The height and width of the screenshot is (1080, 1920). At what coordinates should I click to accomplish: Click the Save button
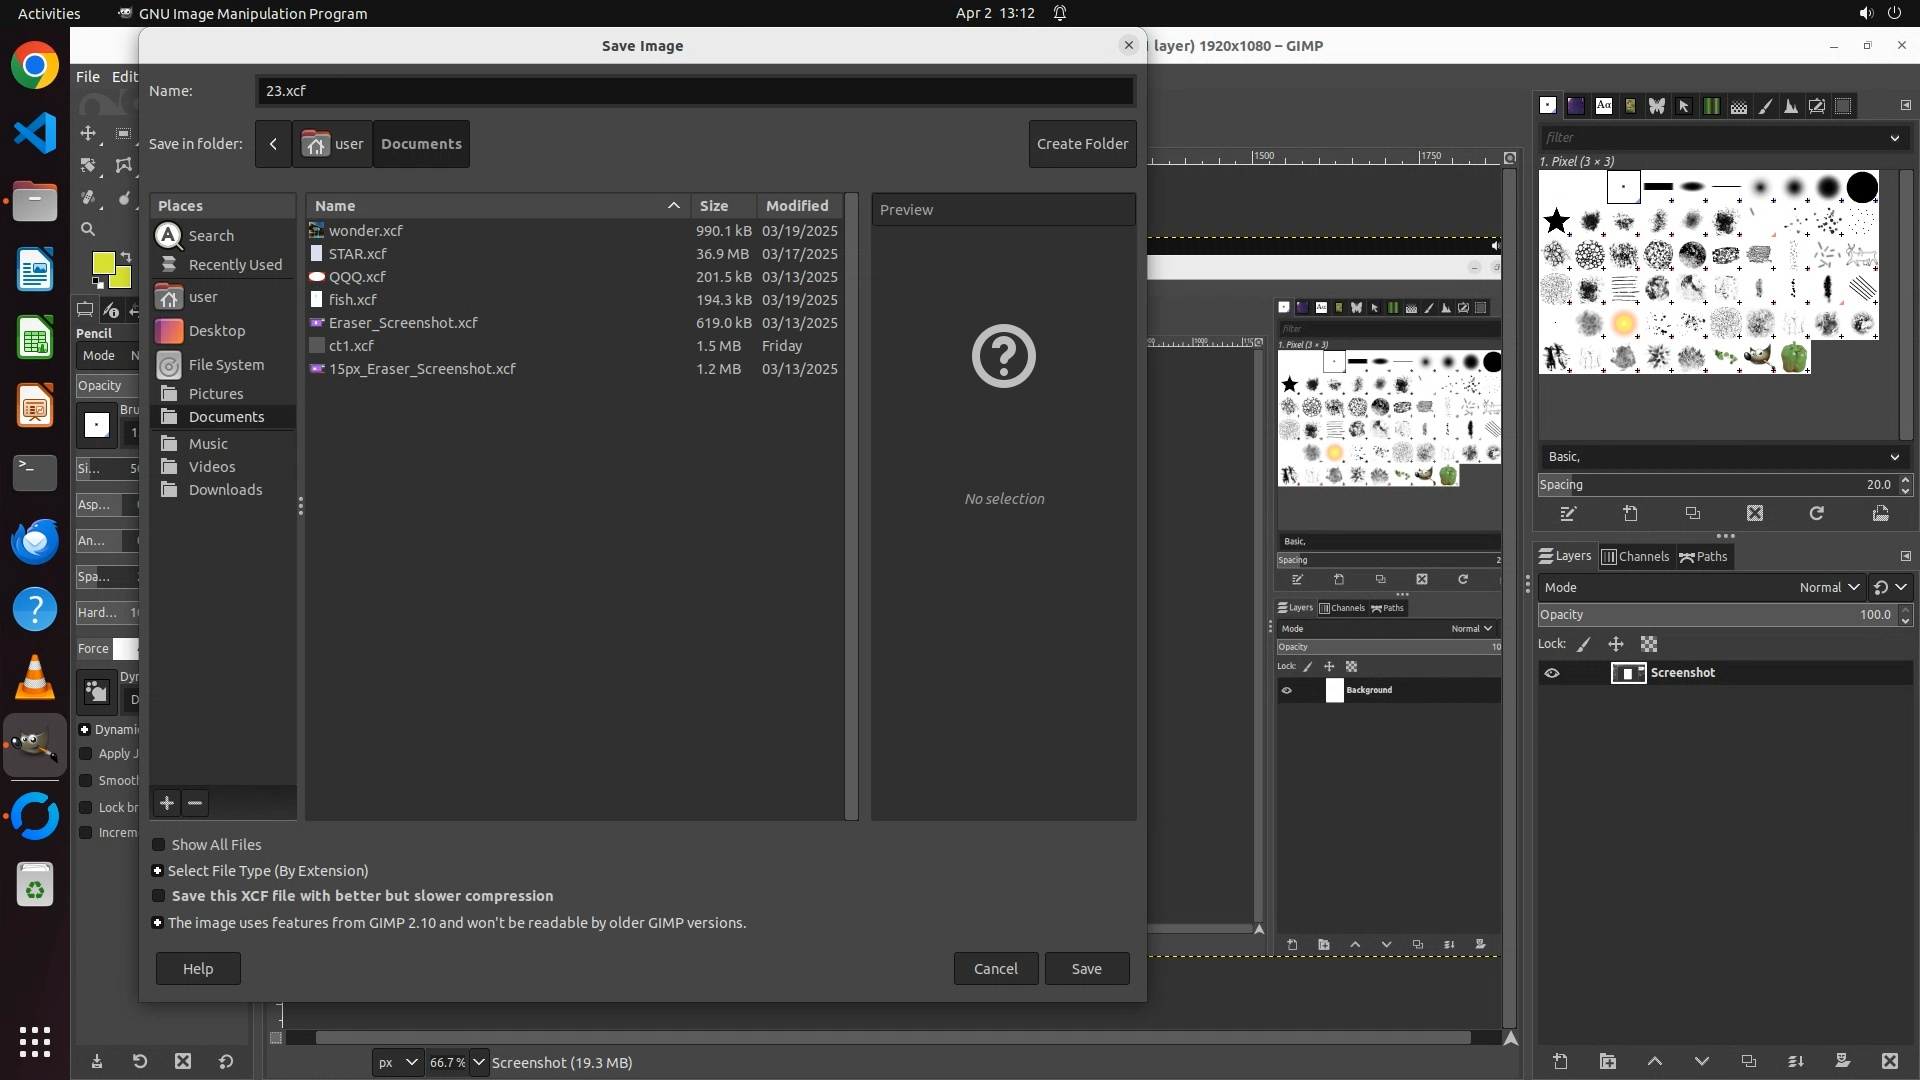coord(1086,968)
